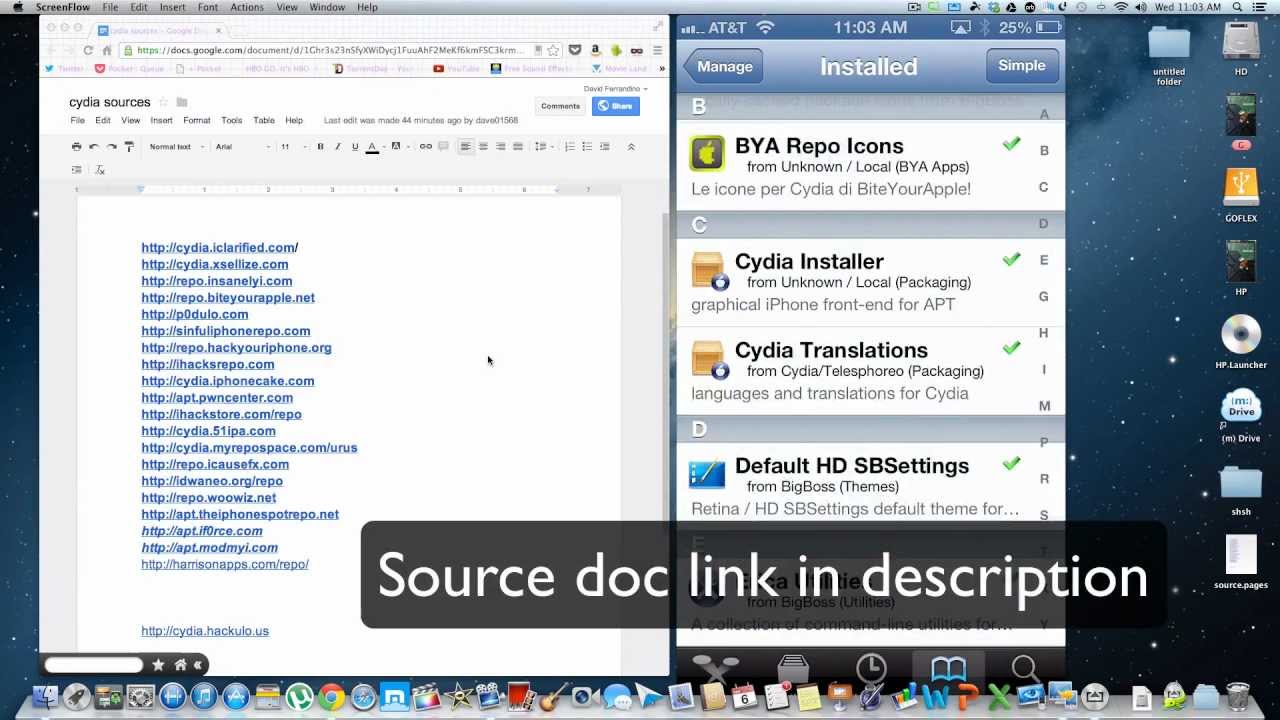Open uTorrent from the Dock
This screenshot has width=1280, height=720.
(x=299, y=697)
